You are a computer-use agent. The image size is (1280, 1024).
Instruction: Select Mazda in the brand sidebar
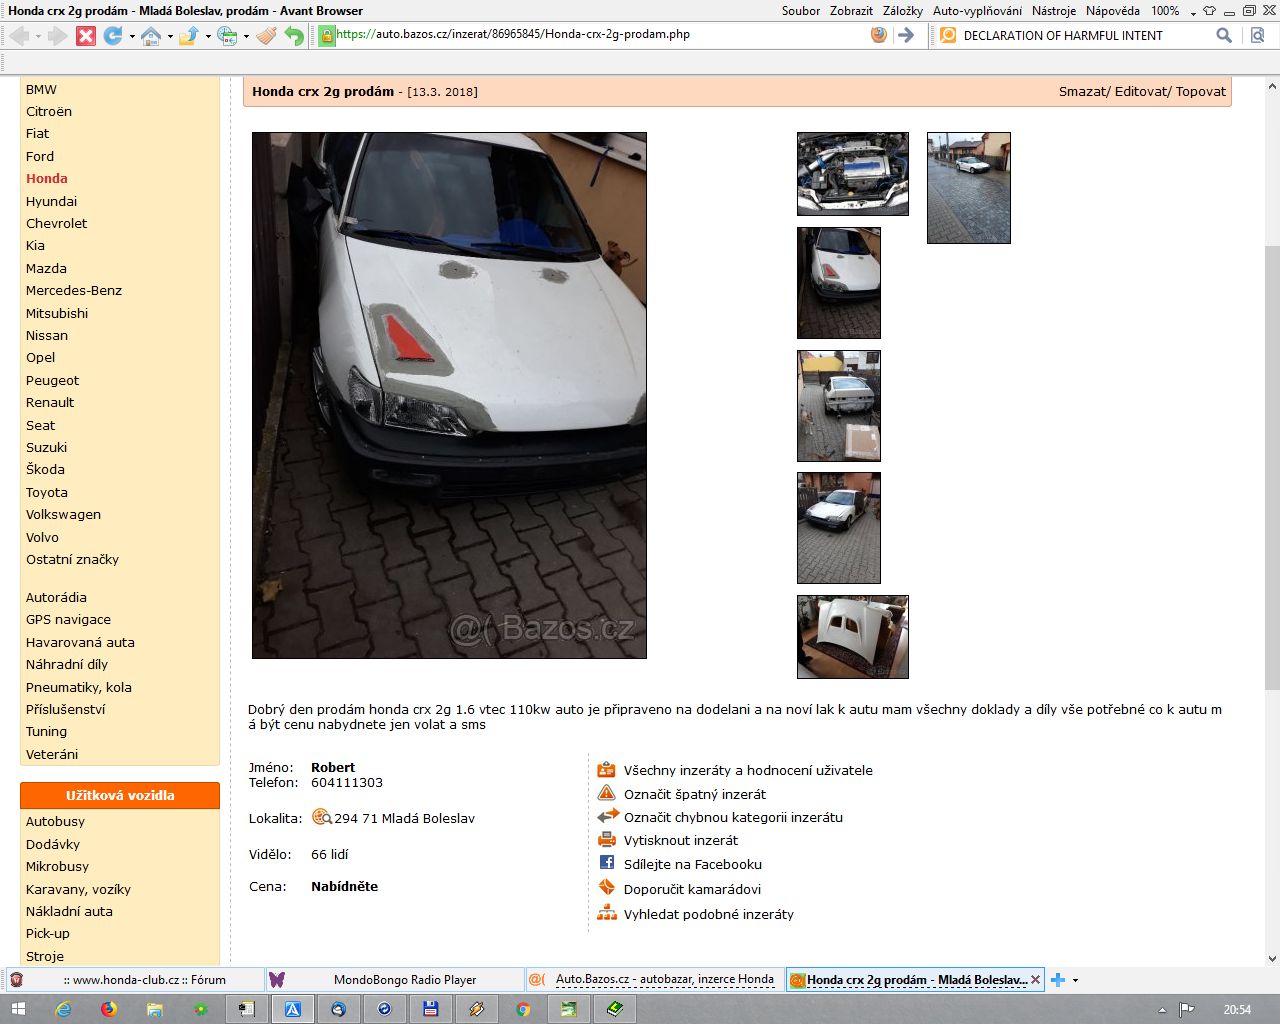46,268
